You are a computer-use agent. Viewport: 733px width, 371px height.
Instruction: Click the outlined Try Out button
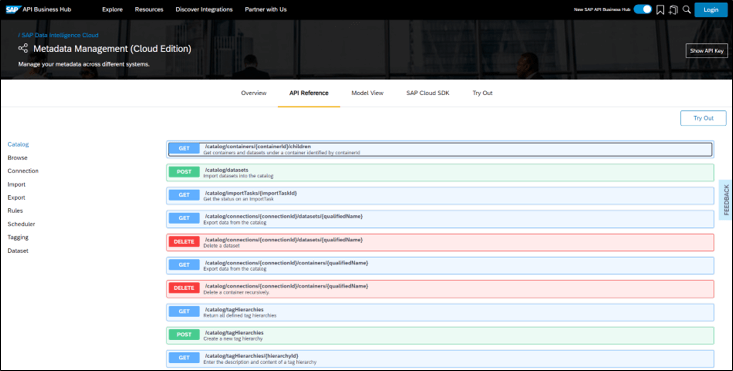703,118
